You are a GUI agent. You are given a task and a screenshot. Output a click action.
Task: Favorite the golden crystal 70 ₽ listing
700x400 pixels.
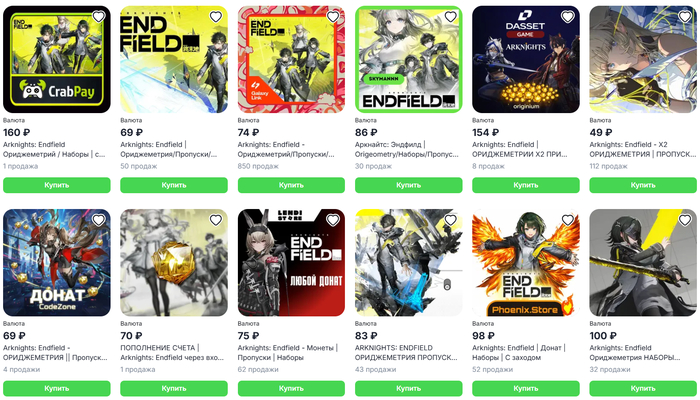pos(216,220)
